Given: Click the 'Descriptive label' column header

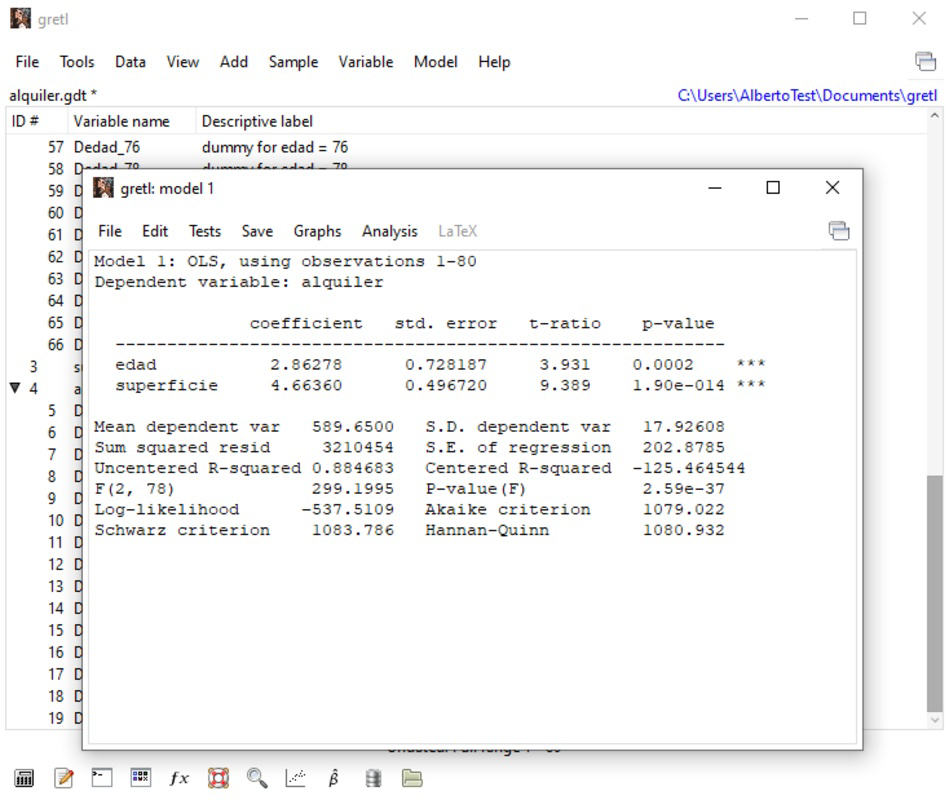Looking at the screenshot, I should [561, 121].
